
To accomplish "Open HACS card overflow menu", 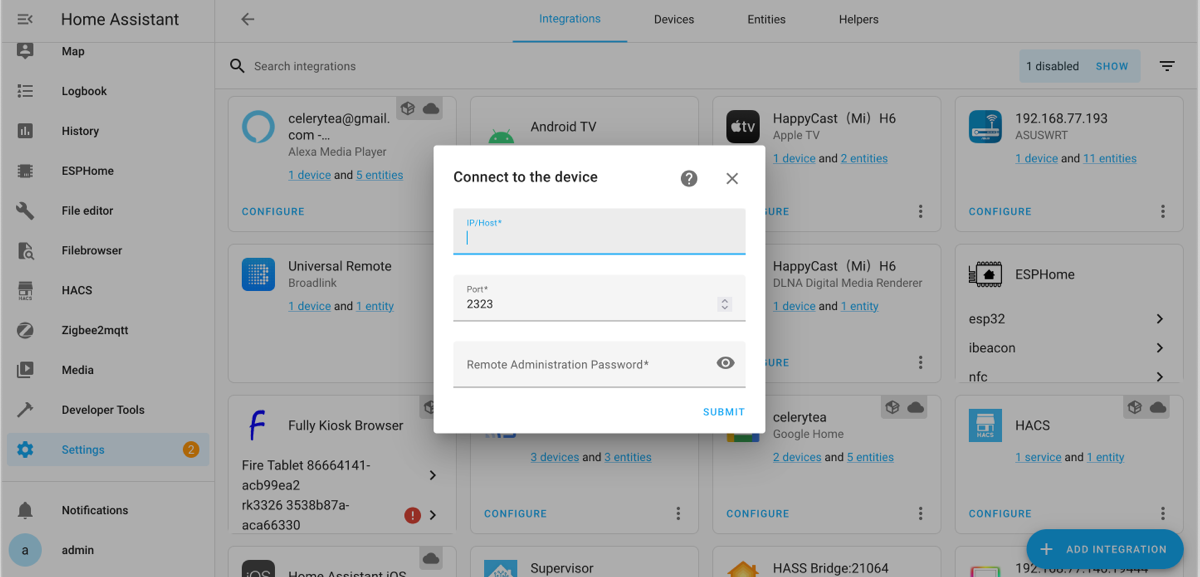I will click(x=1163, y=513).
